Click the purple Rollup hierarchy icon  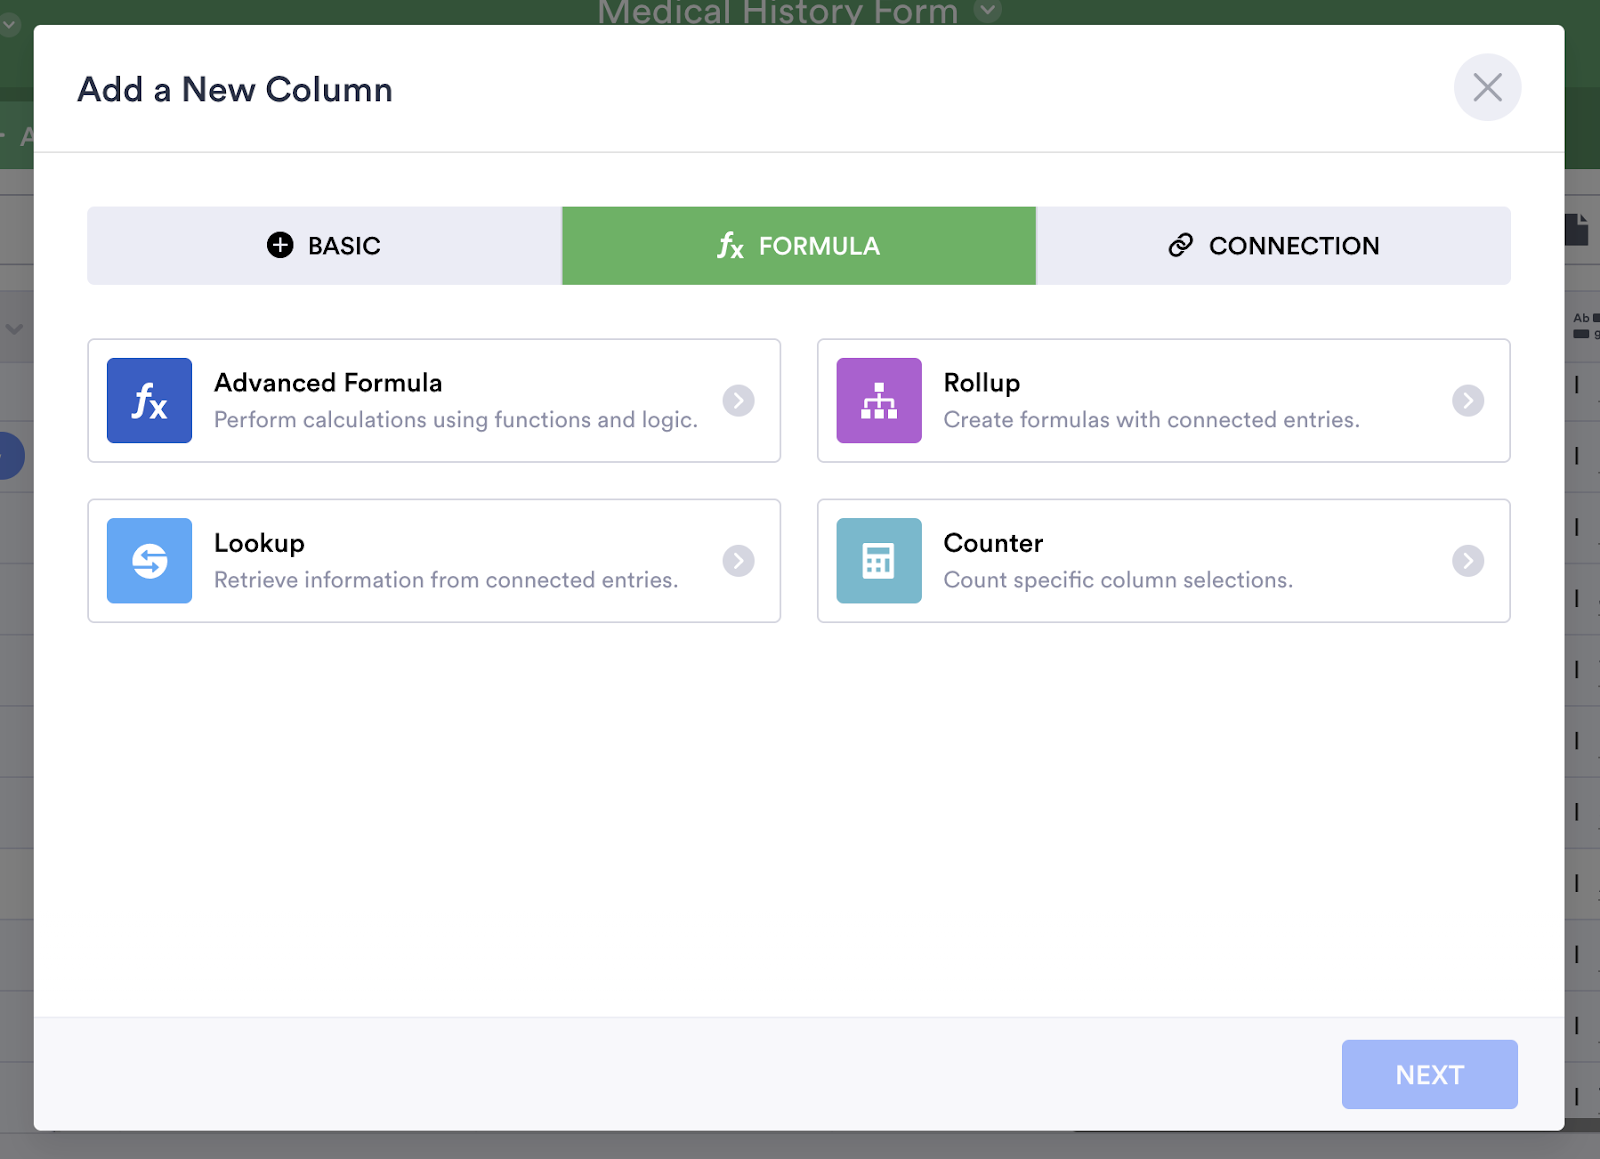879,401
